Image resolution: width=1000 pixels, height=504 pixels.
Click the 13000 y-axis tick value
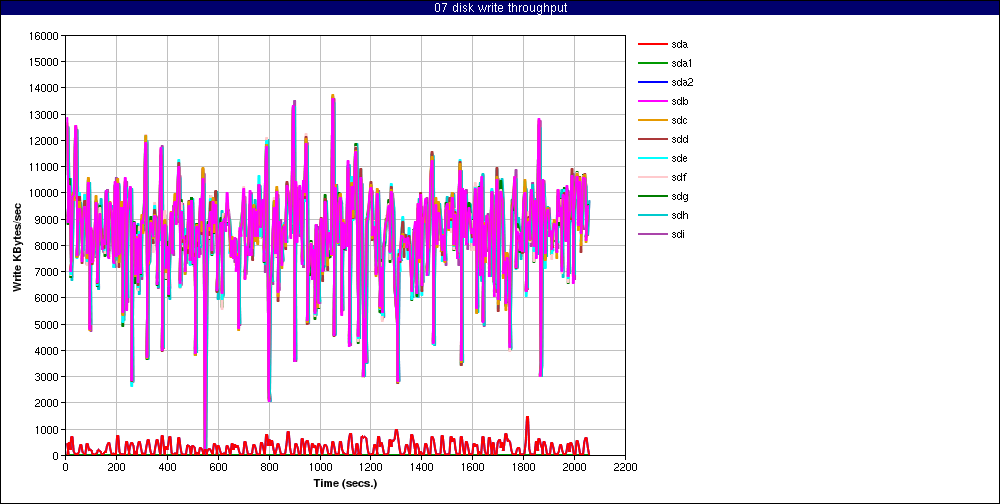coord(45,115)
